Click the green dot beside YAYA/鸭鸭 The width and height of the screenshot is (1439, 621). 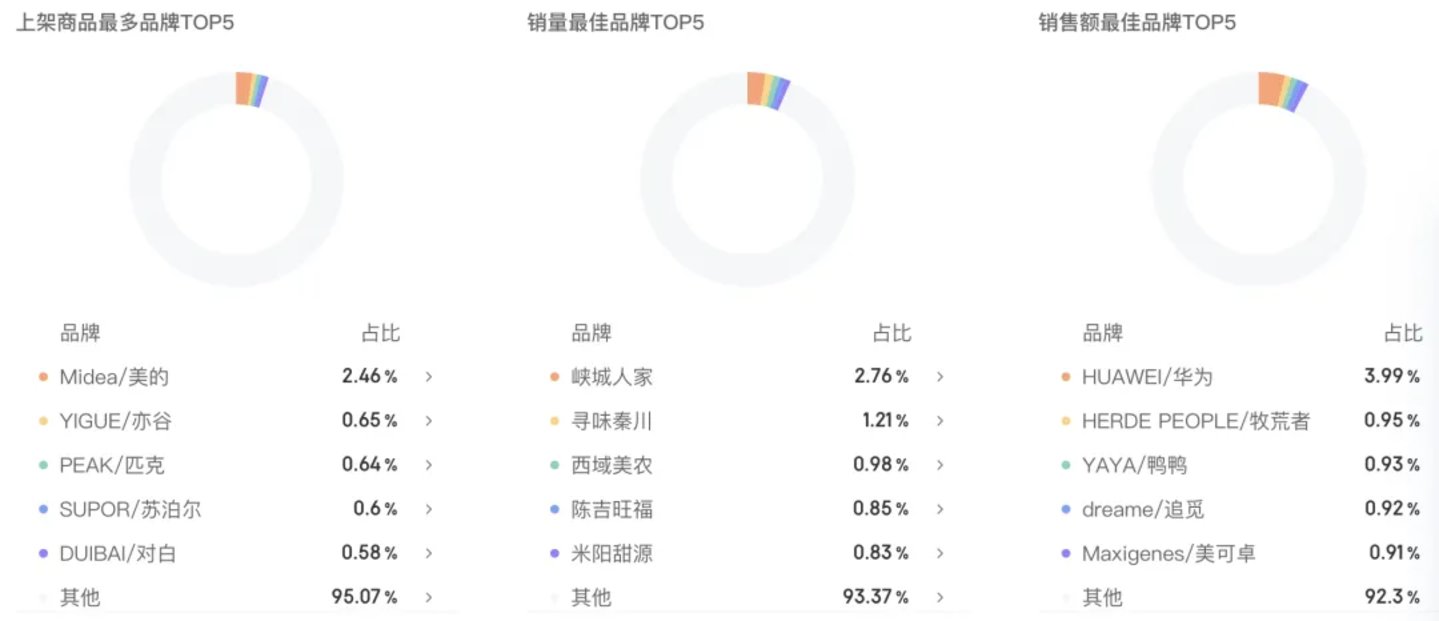click(1065, 465)
